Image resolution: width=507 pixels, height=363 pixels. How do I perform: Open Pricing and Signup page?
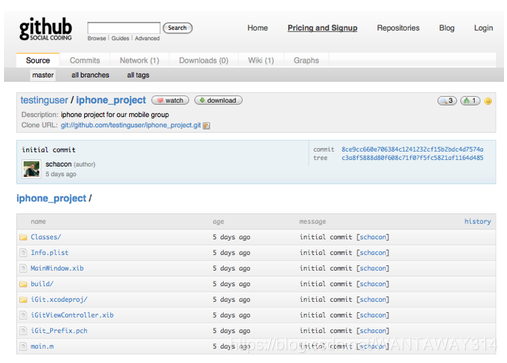(x=322, y=28)
